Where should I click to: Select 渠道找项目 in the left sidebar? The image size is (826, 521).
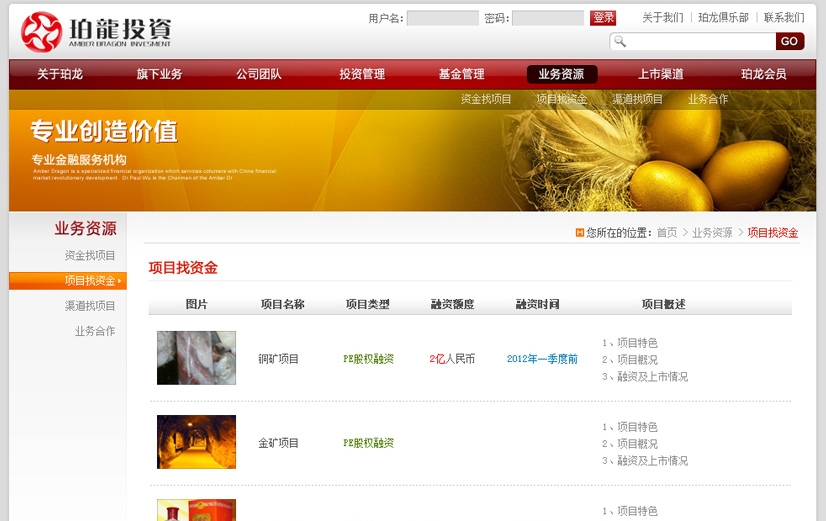[90, 306]
